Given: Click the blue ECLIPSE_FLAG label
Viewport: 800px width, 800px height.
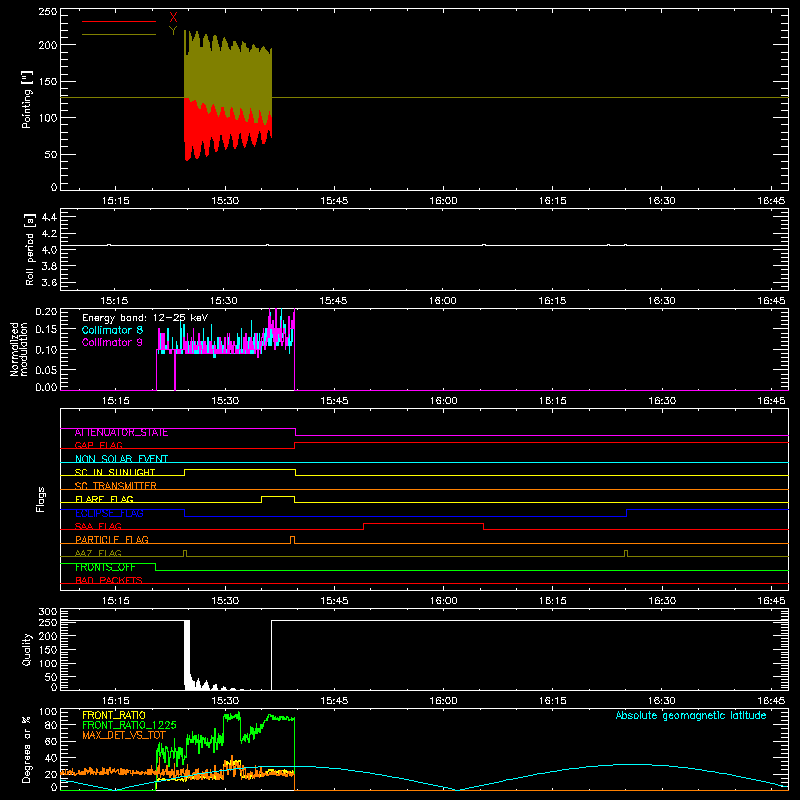Looking at the screenshot, I should 109,513.
